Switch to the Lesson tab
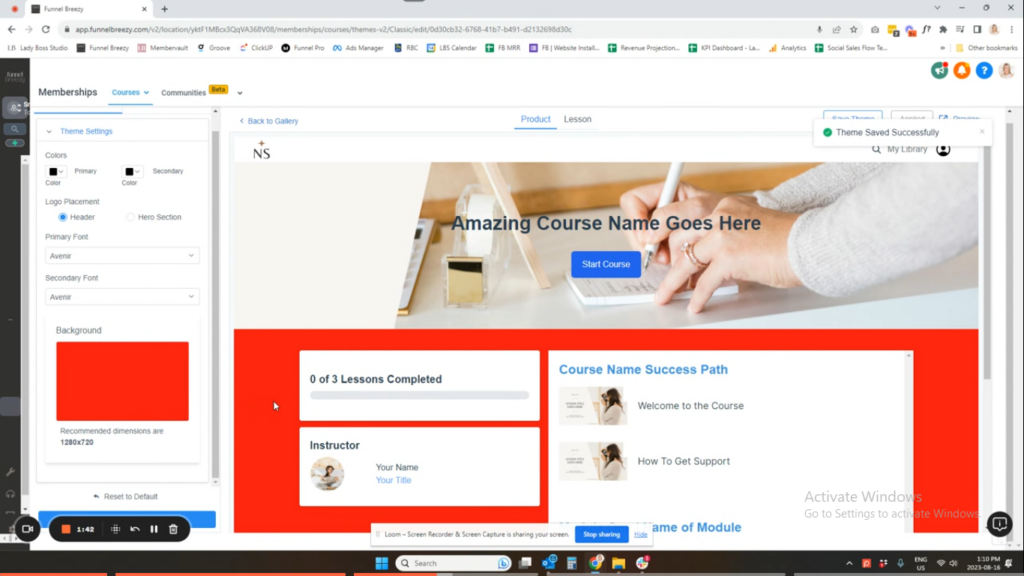The height and width of the screenshot is (576, 1024). tap(577, 119)
